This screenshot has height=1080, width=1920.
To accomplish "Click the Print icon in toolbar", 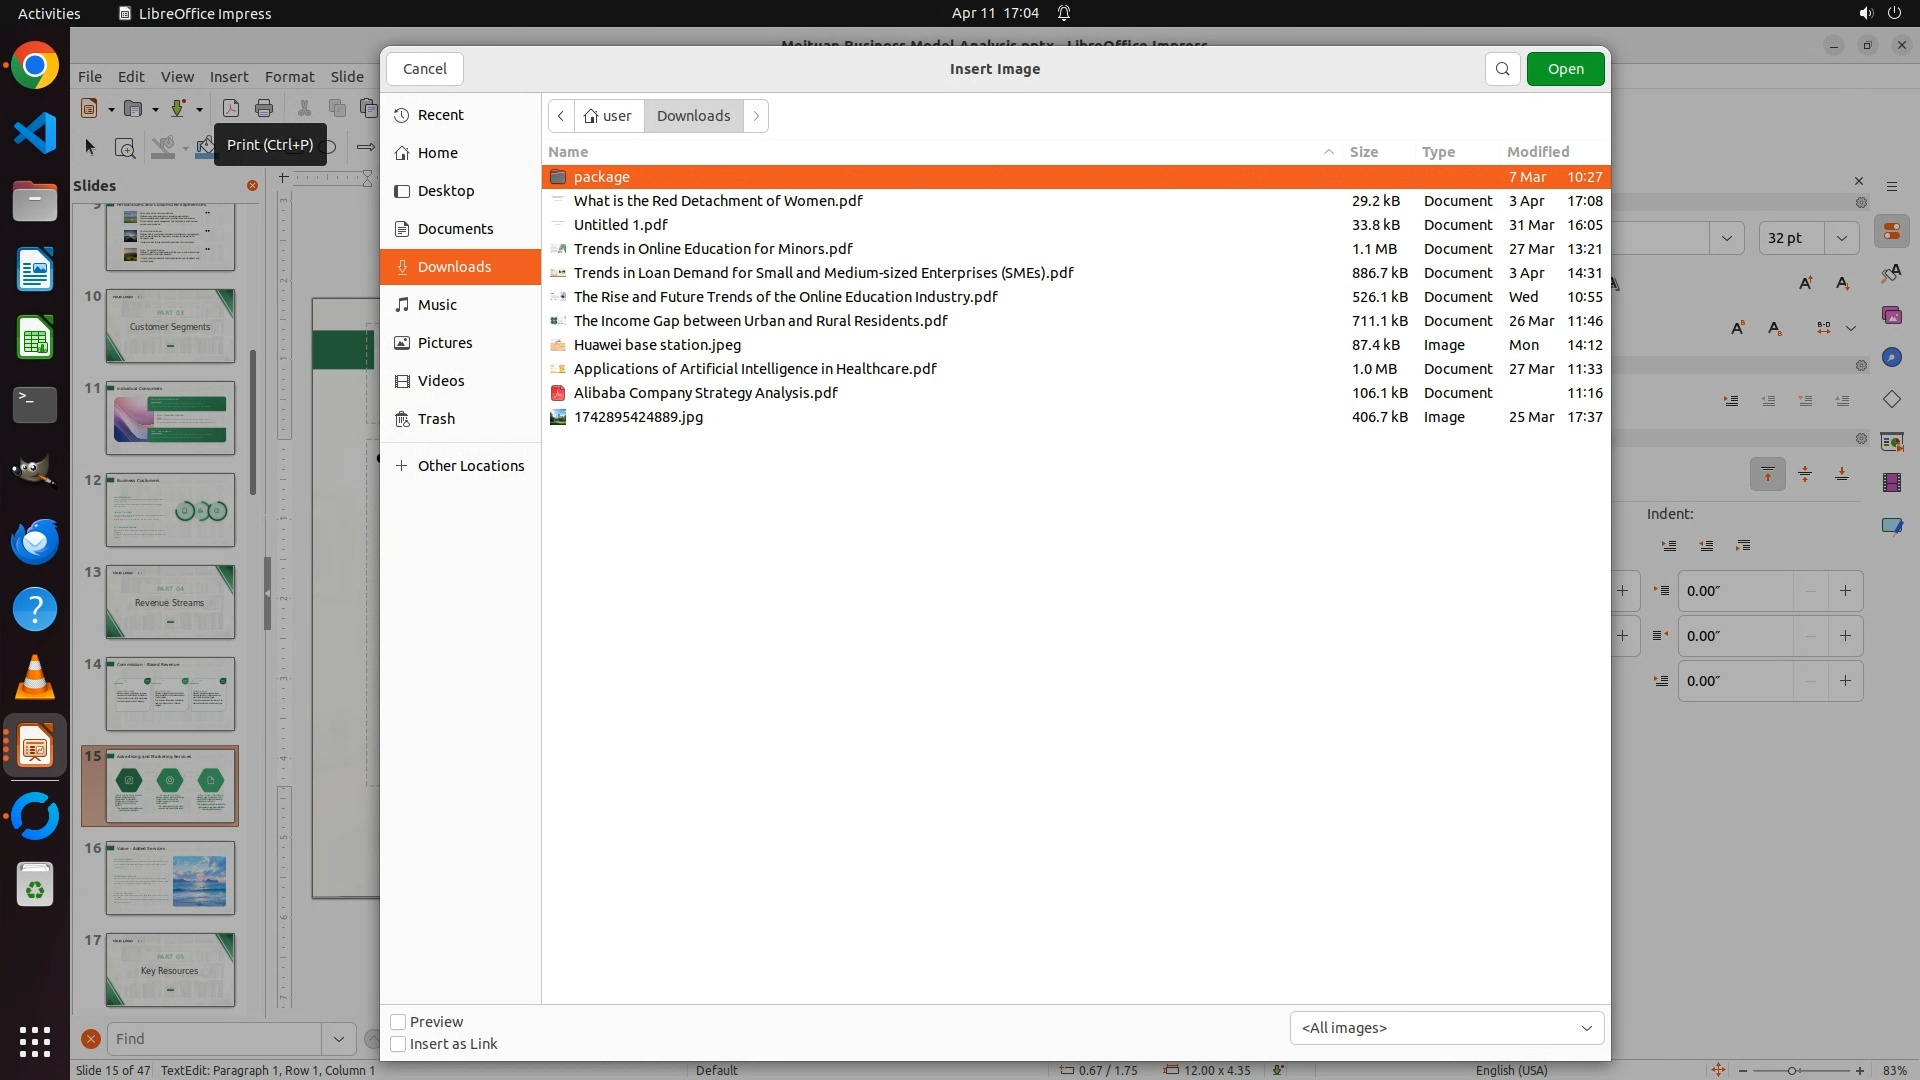I will 264,108.
